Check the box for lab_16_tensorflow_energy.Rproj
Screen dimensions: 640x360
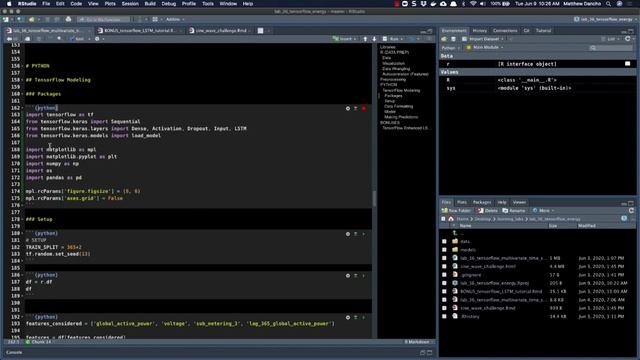coord(444,283)
